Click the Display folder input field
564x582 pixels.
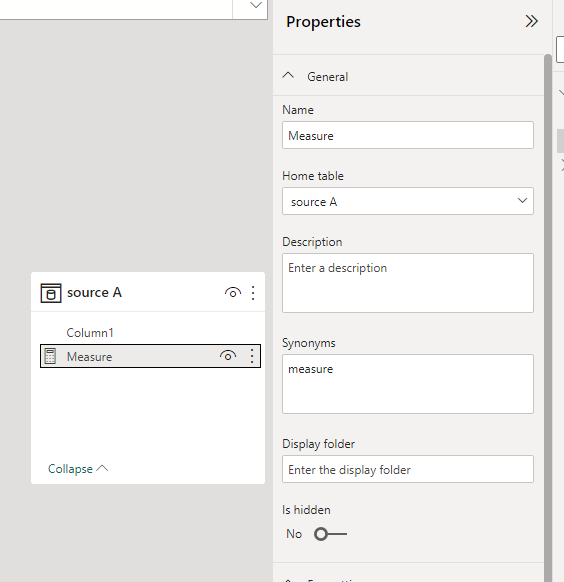point(408,469)
